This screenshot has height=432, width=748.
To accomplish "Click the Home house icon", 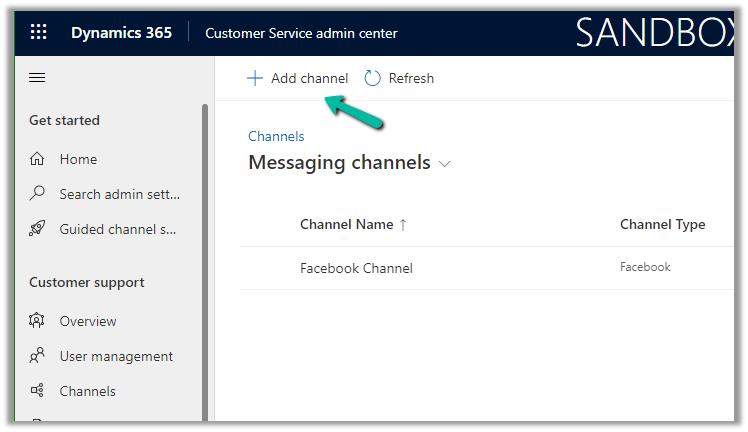I will [x=38, y=159].
